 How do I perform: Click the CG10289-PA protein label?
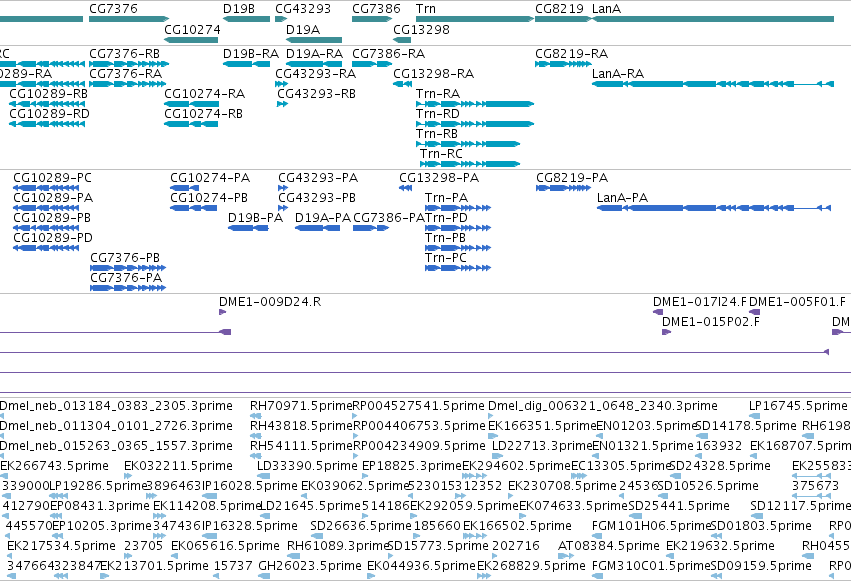coord(53,198)
